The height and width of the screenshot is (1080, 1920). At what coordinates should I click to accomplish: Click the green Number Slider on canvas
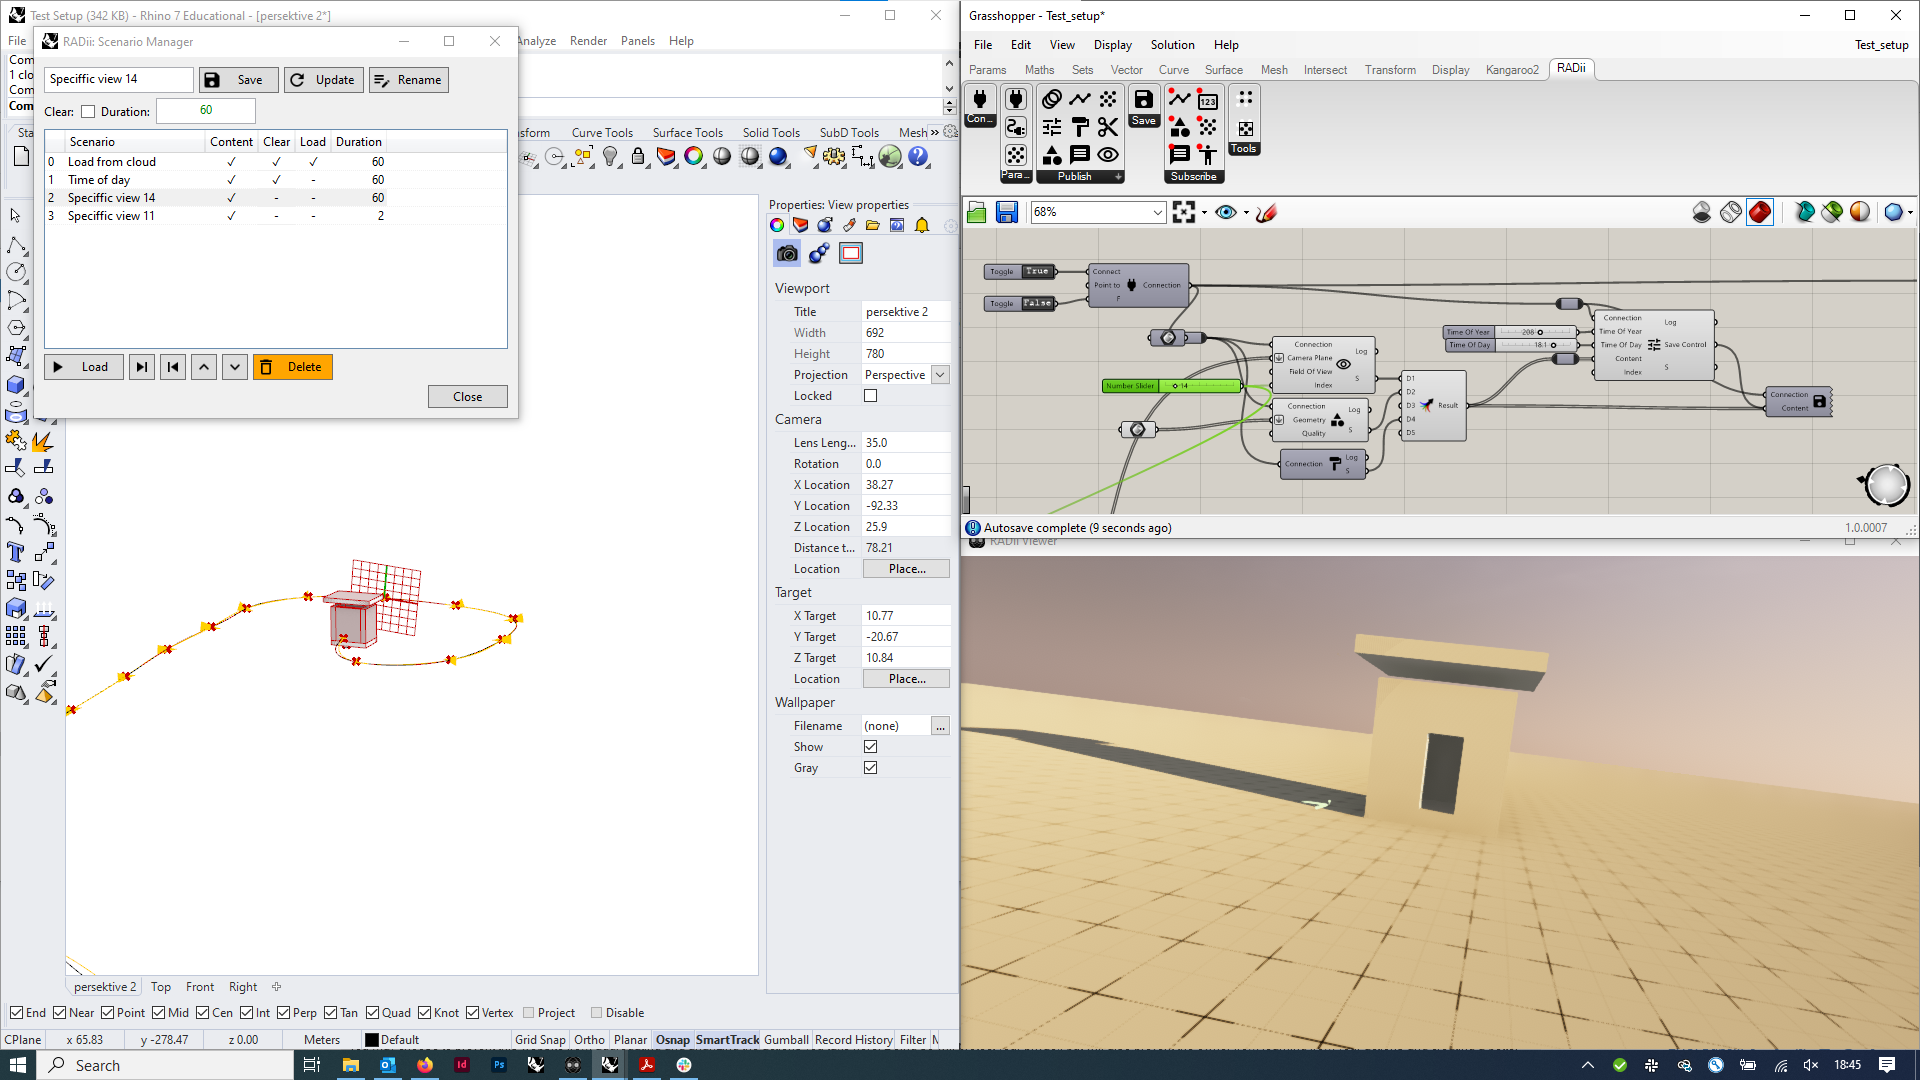pos(1171,386)
